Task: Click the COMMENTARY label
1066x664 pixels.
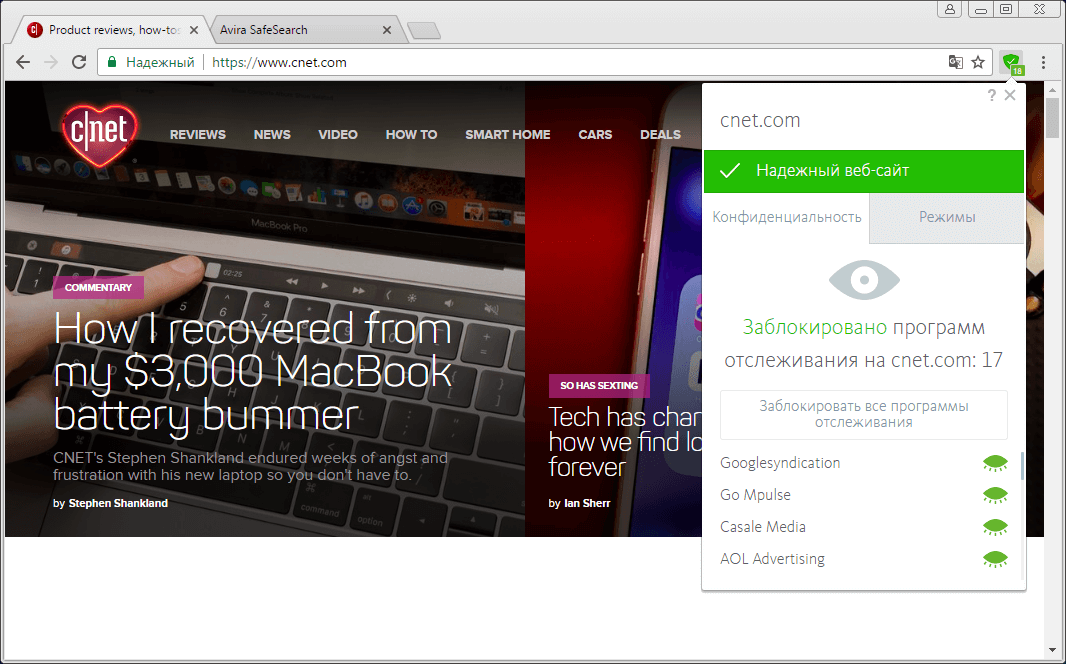Action: coord(99,287)
